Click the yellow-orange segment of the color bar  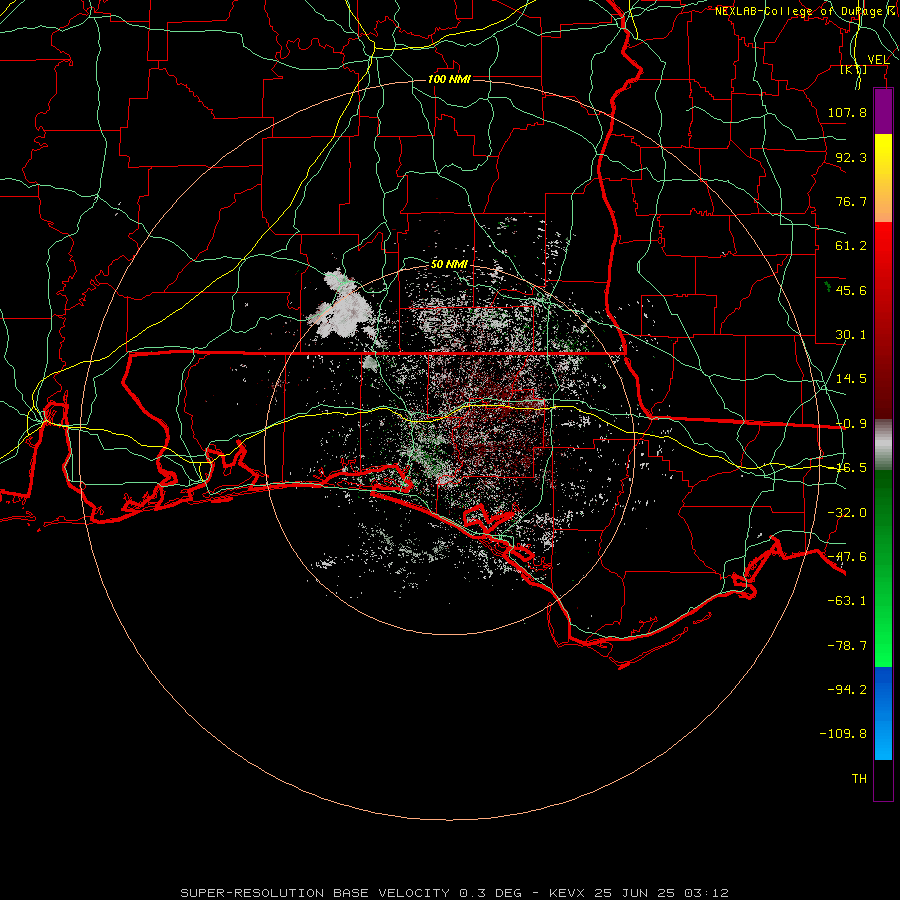pos(883,178)
